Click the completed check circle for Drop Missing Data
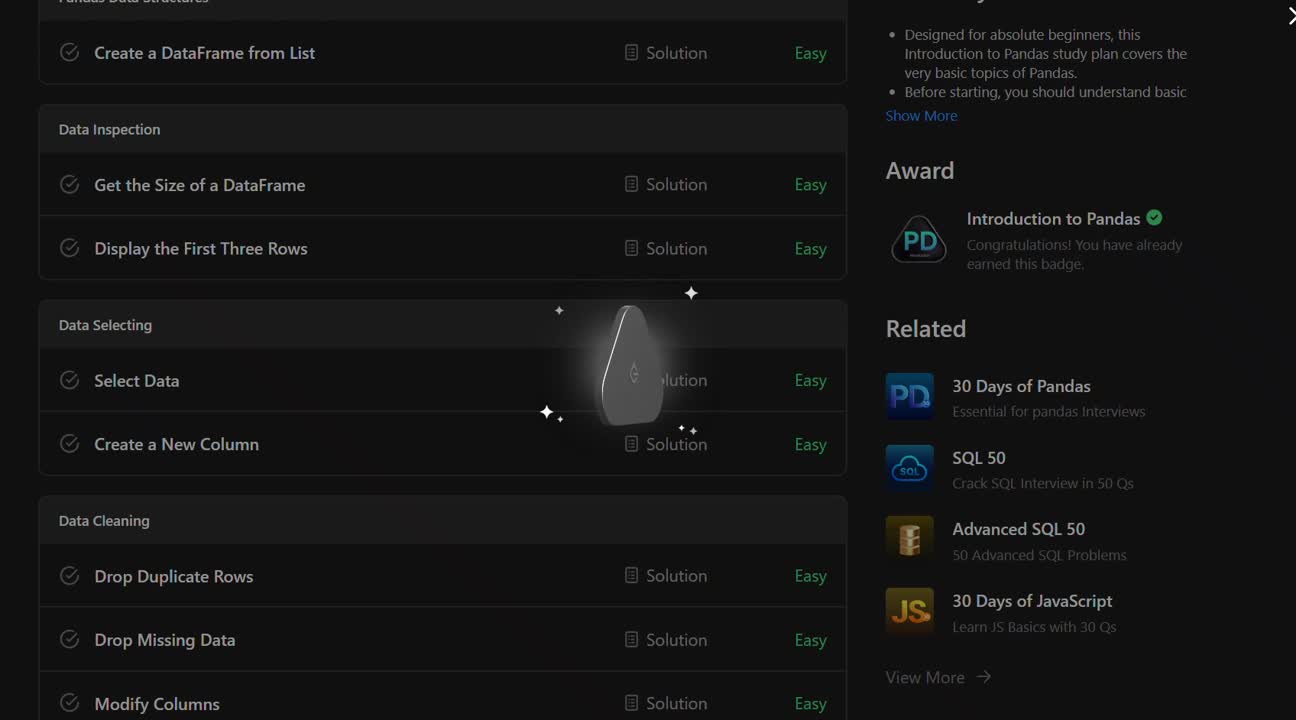Screen dimensions: 1296x720 (x=70, y=639)
